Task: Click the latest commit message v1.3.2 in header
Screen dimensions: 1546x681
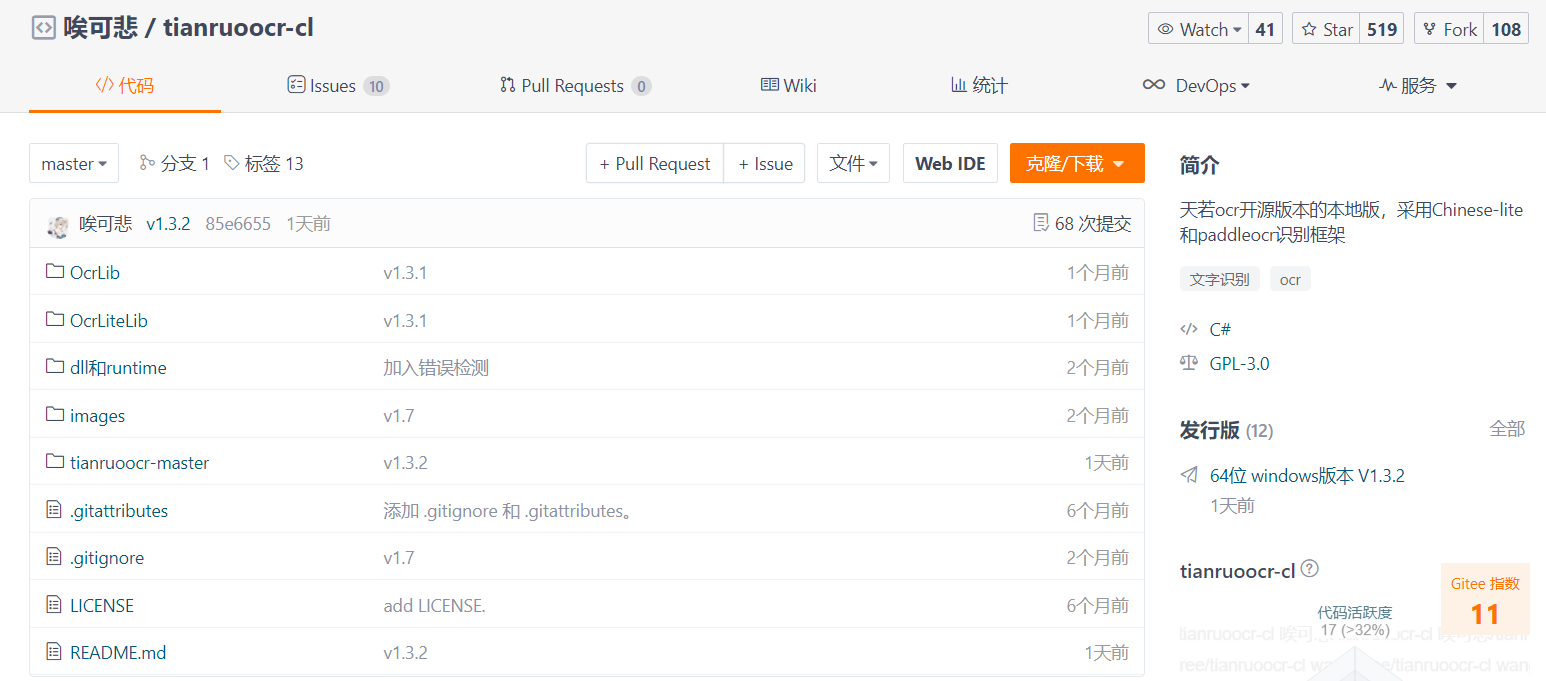Action: click(x=168, y=224)
